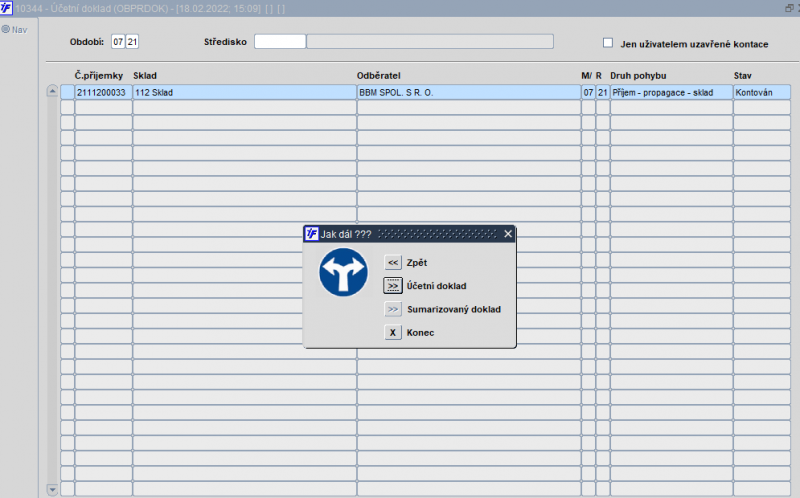Click month cell 07 in the first row
This screenshot has width=800, height=498.
pyautogui.click(x=588, y=92)
